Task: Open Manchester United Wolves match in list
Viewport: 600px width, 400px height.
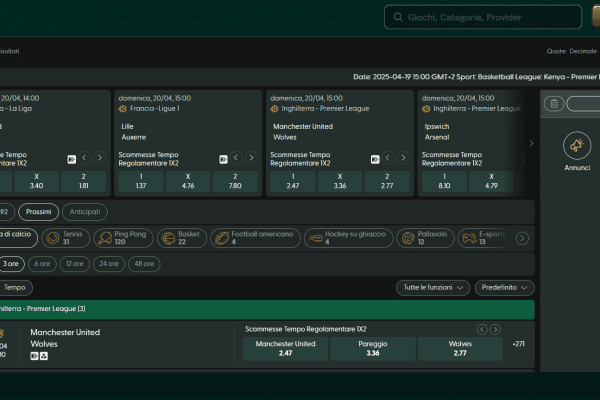Action: point(65,338)
